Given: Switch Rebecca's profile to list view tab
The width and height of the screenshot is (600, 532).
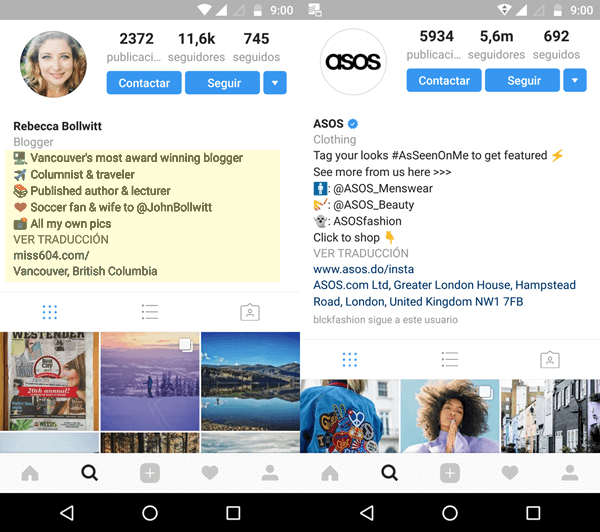Looking at the screenshot, I should [x=150, y=312].
